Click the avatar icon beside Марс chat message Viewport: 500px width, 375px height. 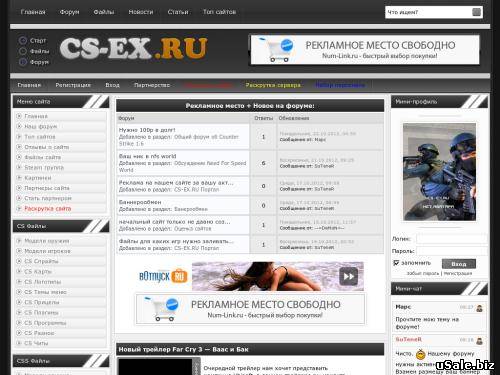tap(479, 308)
